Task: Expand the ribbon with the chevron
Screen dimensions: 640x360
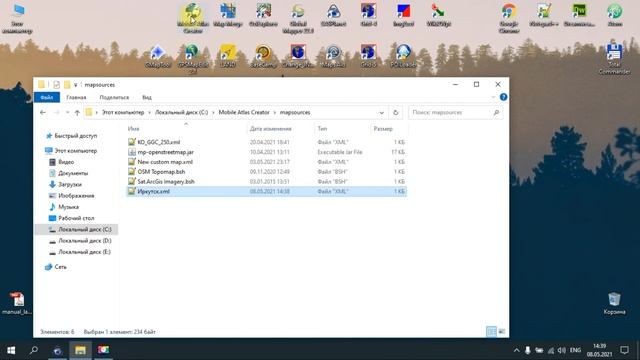Action: pos(493,97)
